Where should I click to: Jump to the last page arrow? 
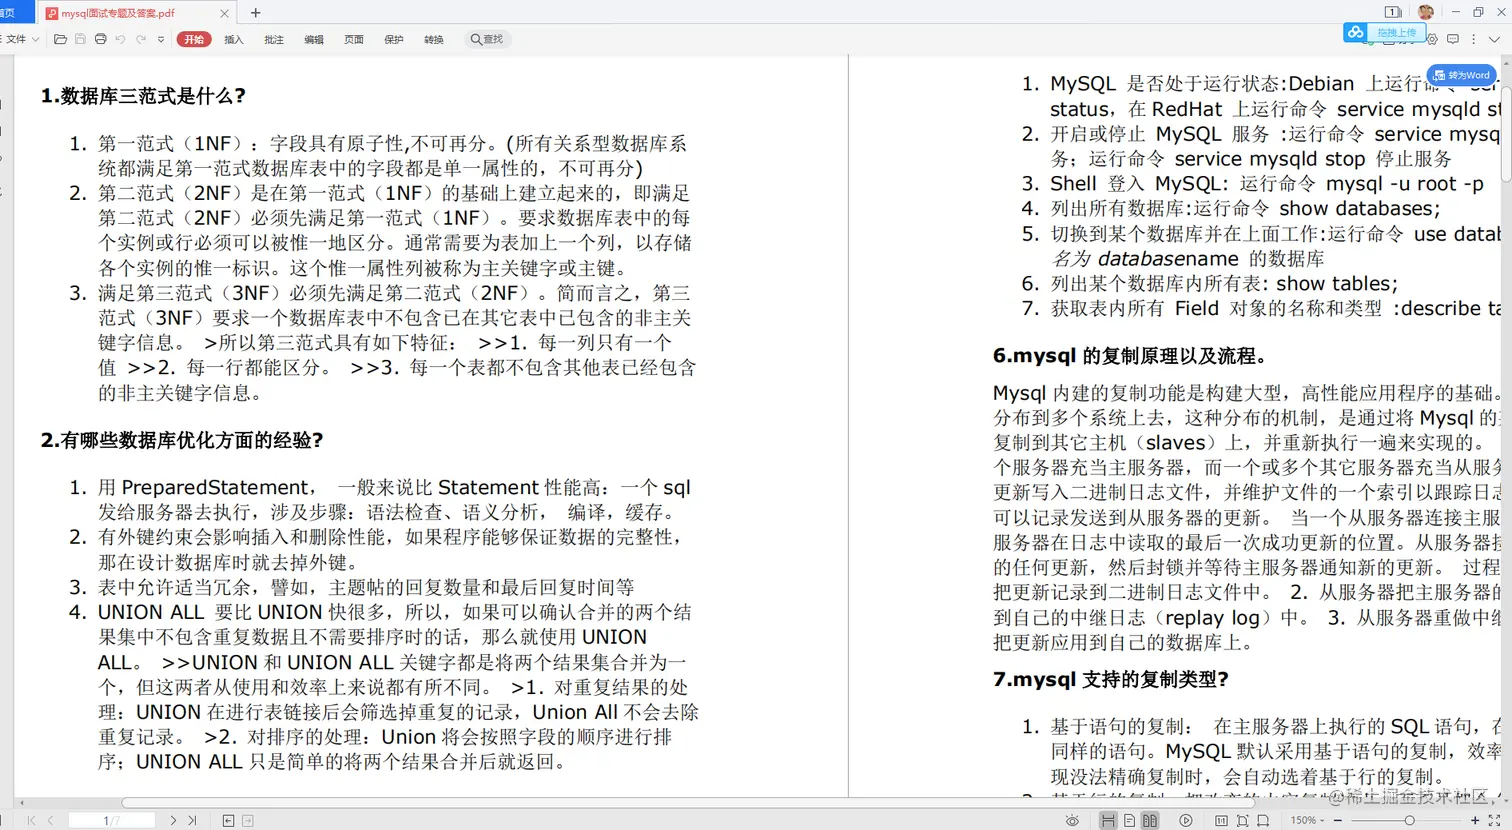pos(192,820)
